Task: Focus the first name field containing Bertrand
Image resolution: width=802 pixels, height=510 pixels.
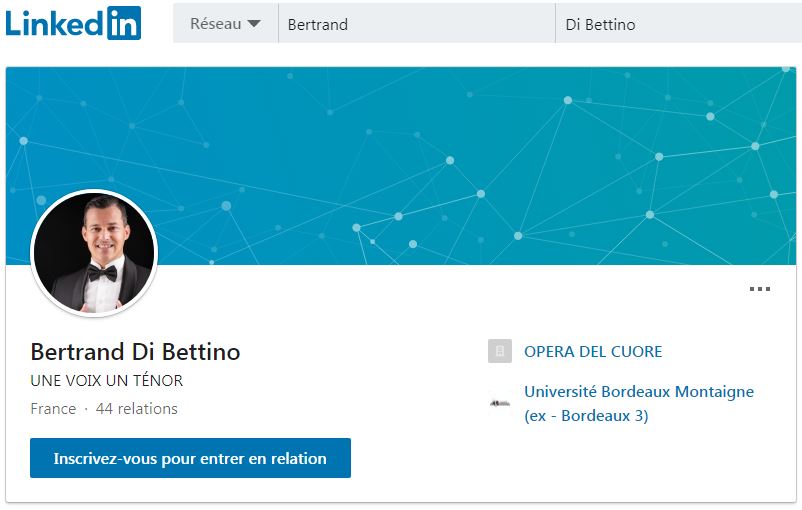Action: click(416, 24)
